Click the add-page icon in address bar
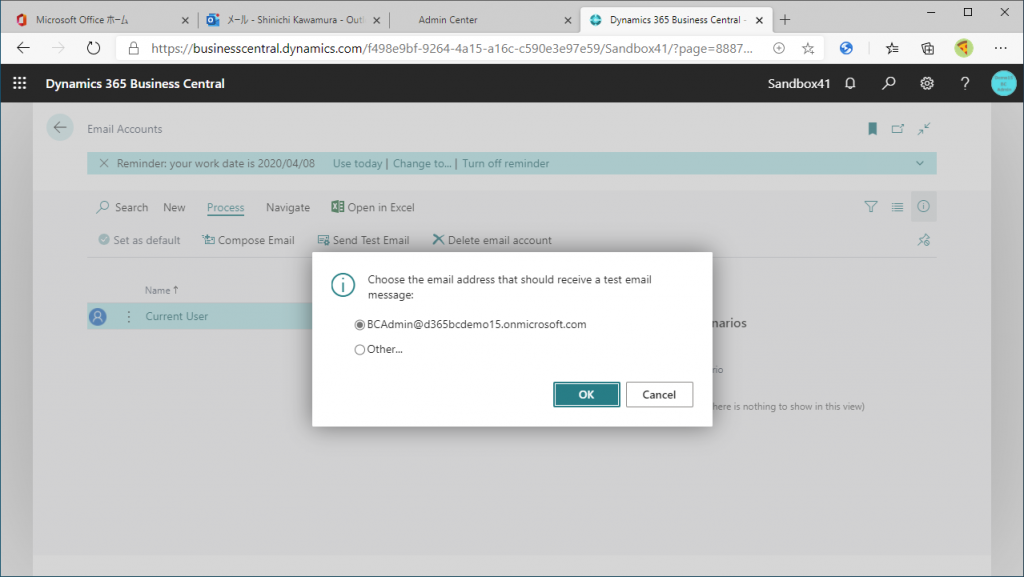 778,48
